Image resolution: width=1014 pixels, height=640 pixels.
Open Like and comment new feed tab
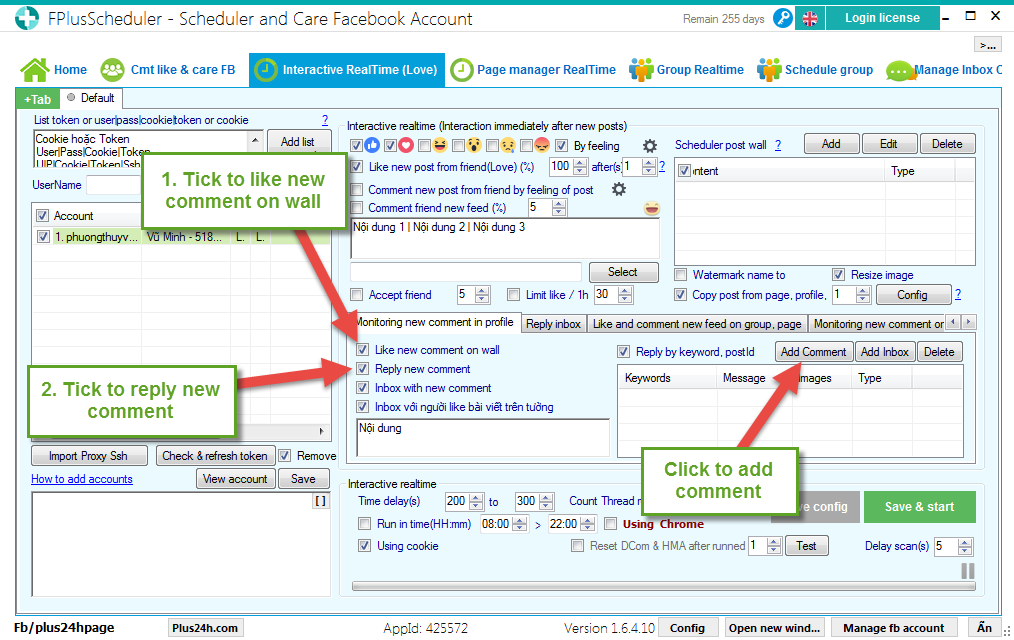(697, 324)
